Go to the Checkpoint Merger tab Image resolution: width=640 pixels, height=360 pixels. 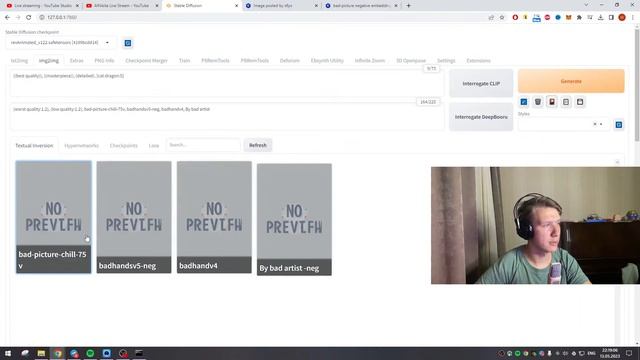point(146,60)
